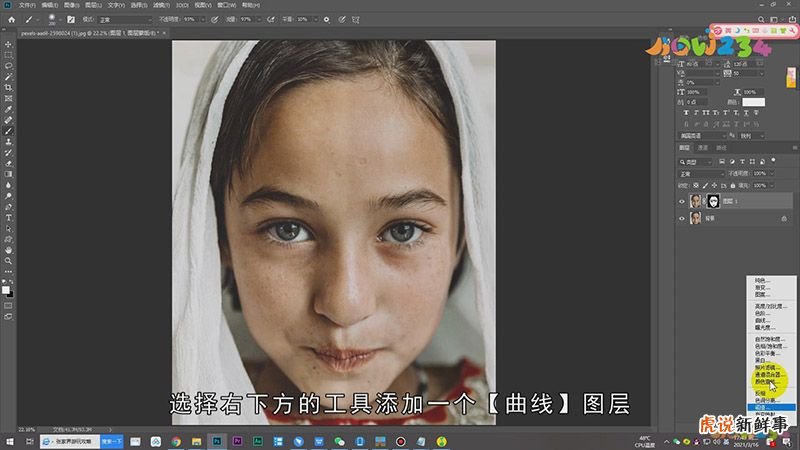Select the Hand tool
Image resolution: width=800 pixels, height=450 pixels.
8,250
